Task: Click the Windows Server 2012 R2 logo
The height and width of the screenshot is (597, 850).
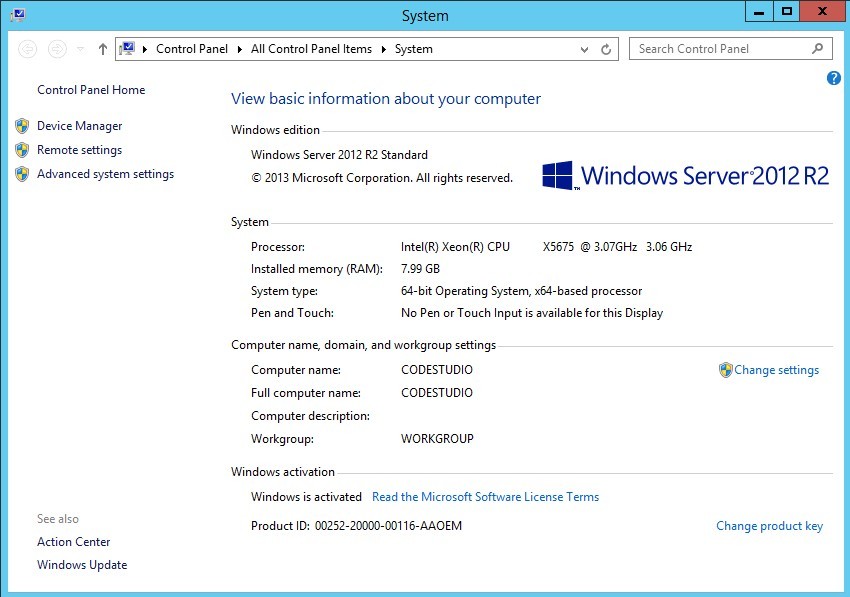Action: coord(686,176)
